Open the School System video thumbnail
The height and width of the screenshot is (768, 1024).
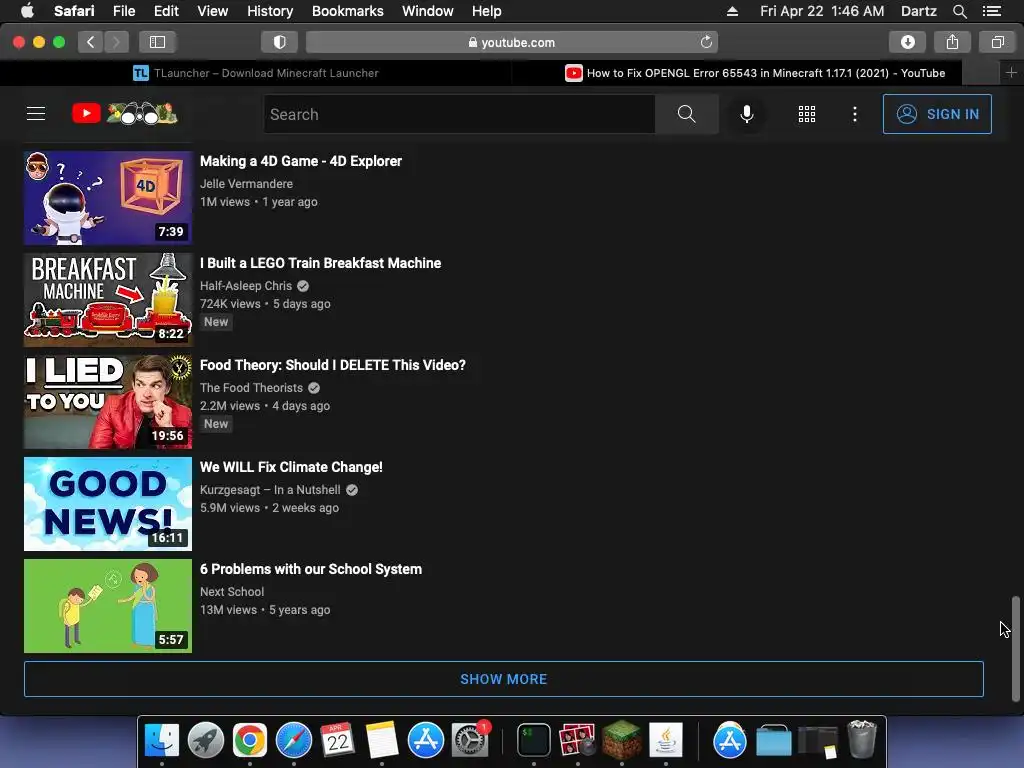click(x=108, y=605)
